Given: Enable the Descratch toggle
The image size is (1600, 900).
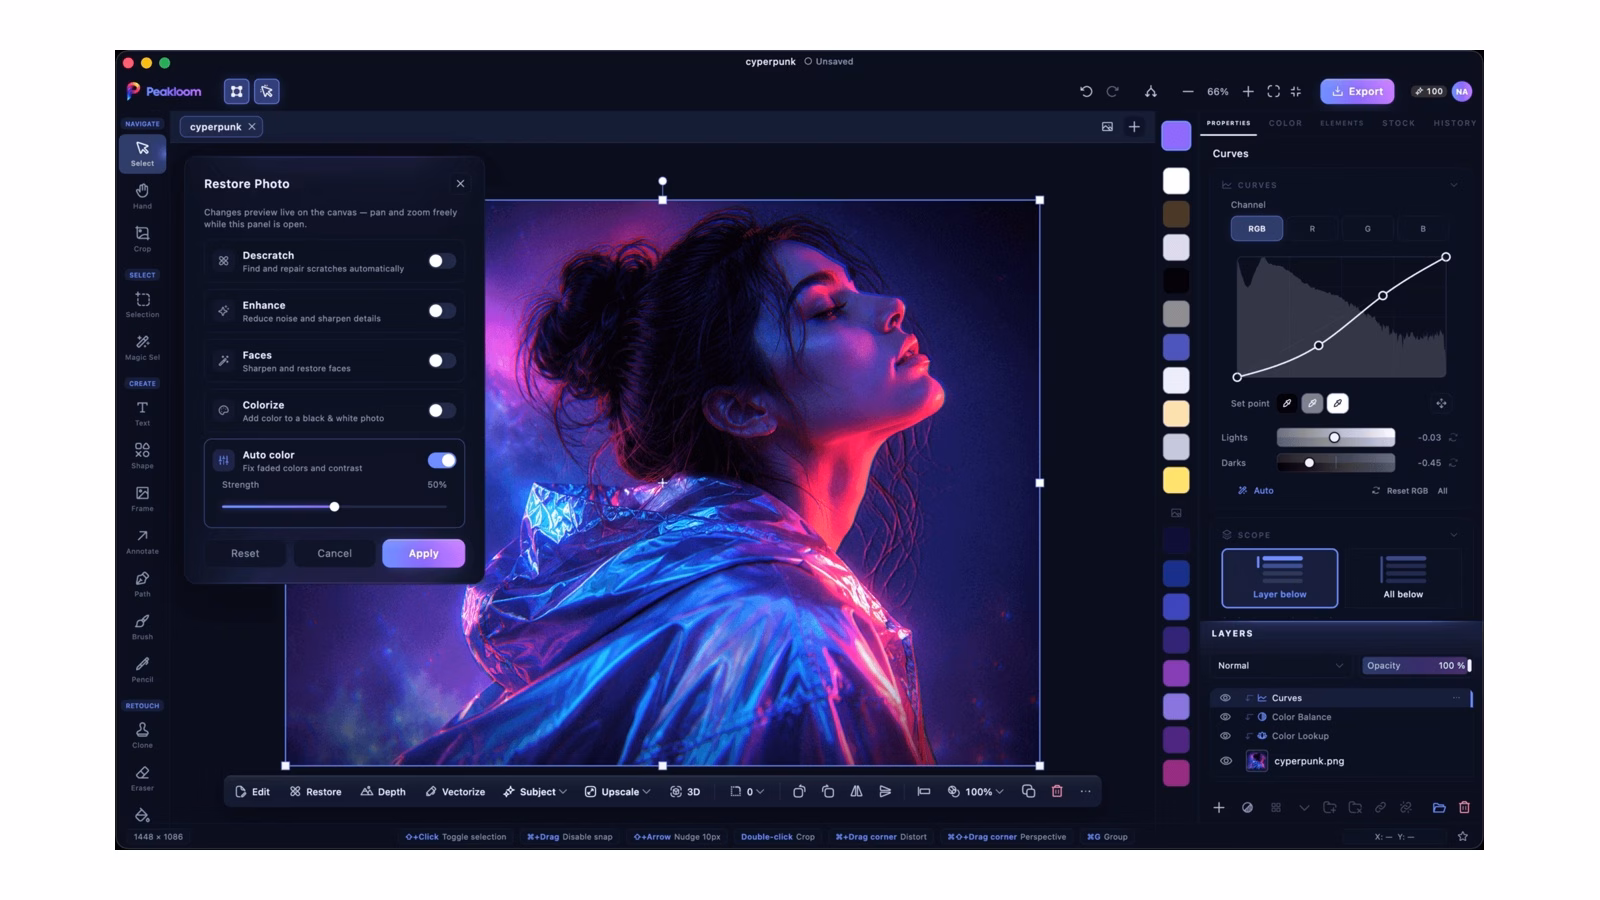Looking at the screenshot, I should point(441,261).
